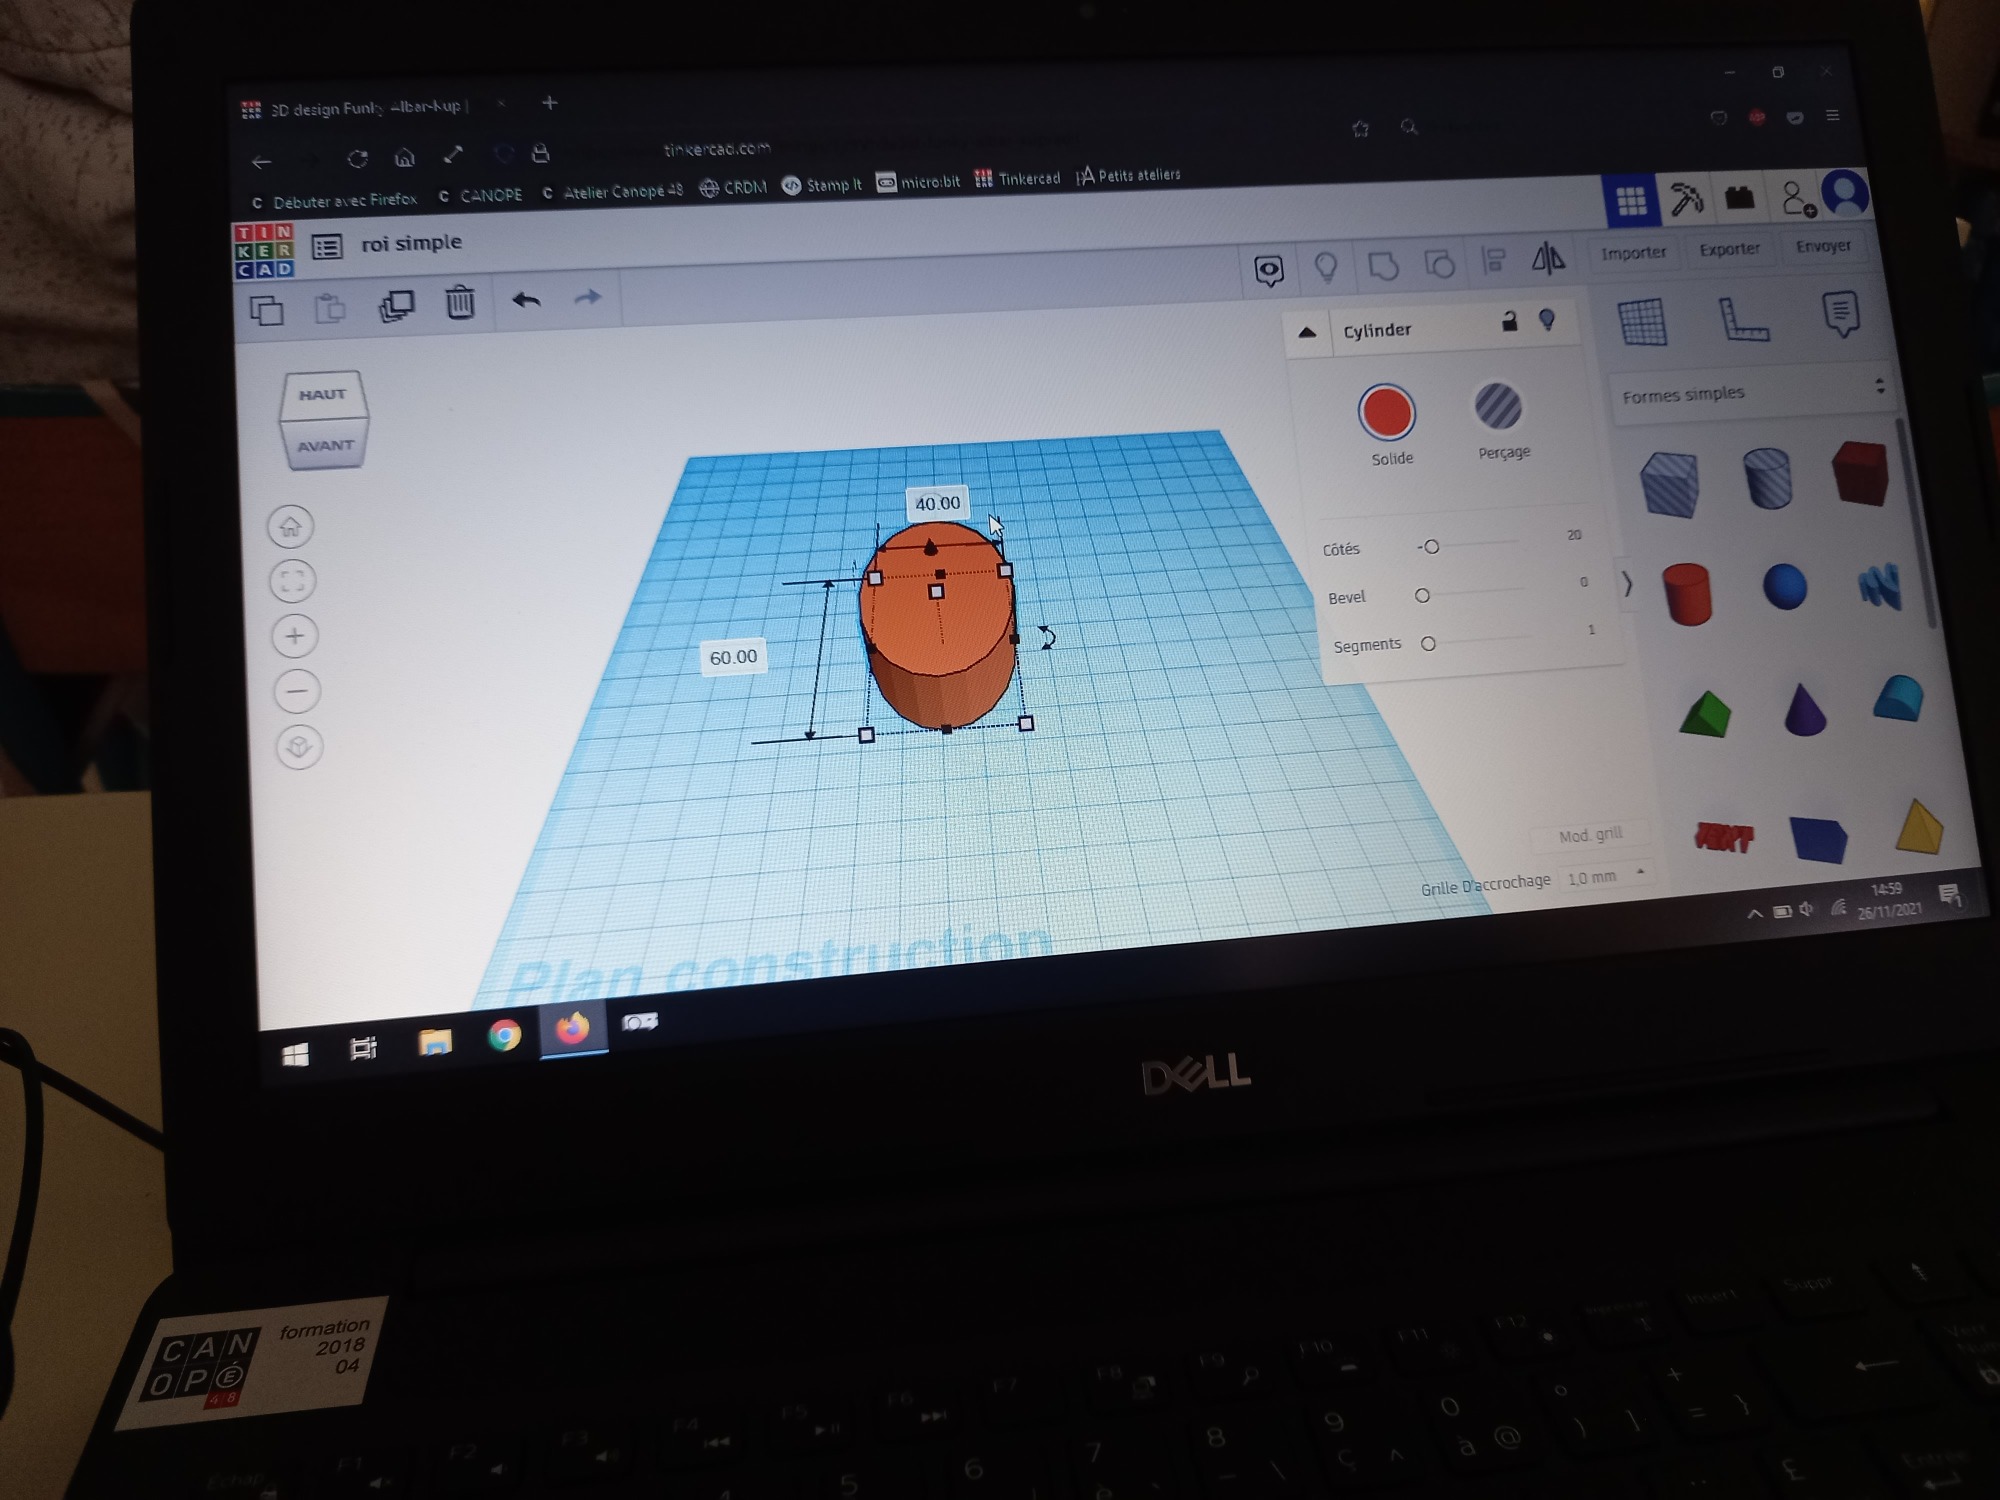Select the Ruler tool icon
The image size is (2000, 1500).
pos(1742,320)
